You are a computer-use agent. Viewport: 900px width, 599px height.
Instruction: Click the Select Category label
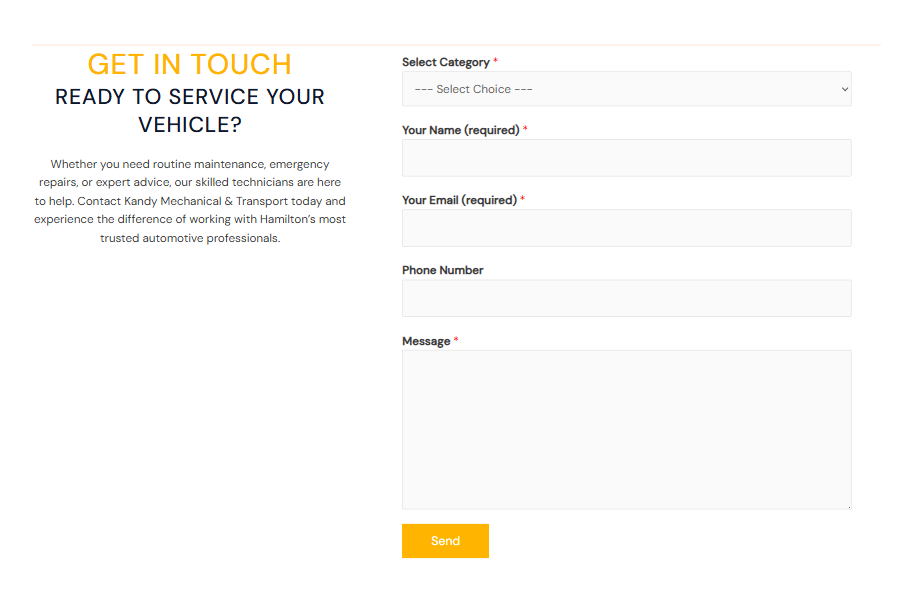pos(447,62)
